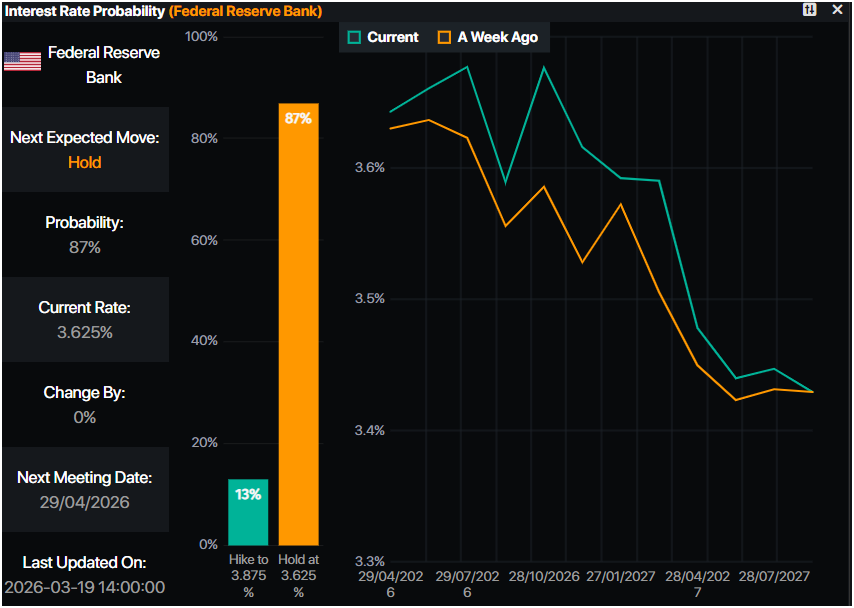This screenshot has width=854, height=608.
Task: Click the Hold next expected move value
Action: click(84, 162)
